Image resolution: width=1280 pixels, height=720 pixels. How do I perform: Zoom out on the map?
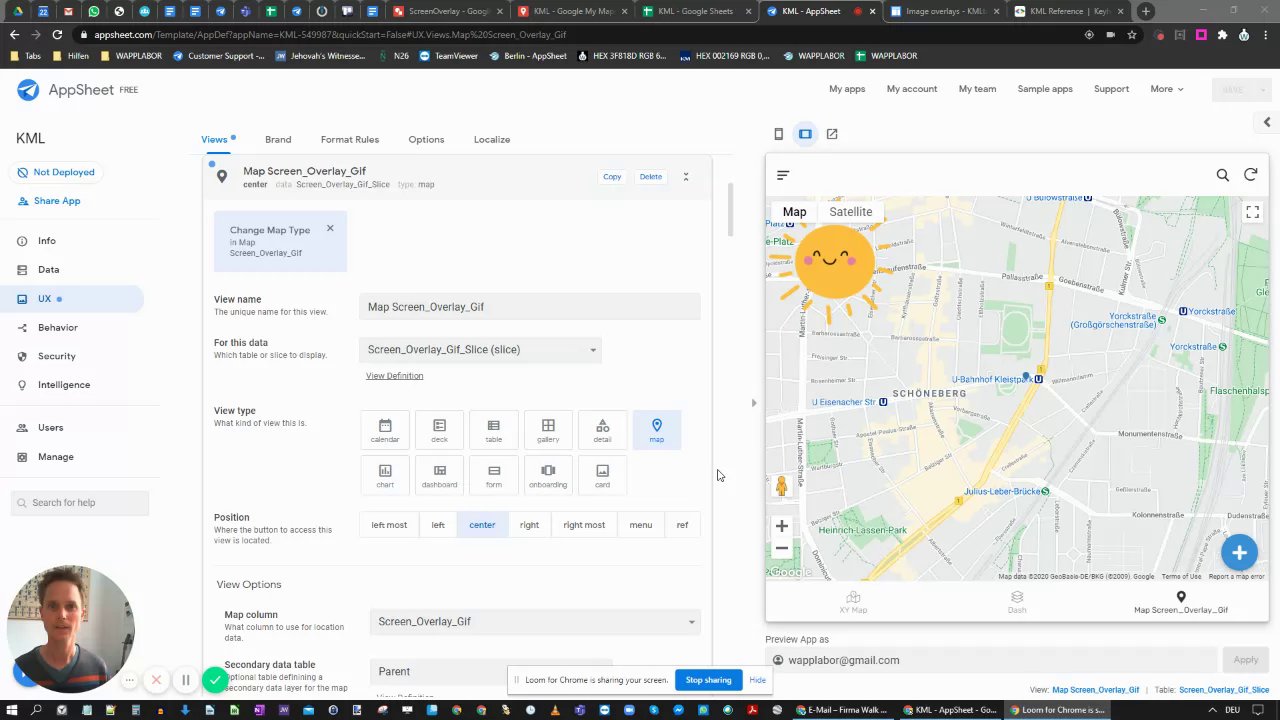click(x=782, y=548)
